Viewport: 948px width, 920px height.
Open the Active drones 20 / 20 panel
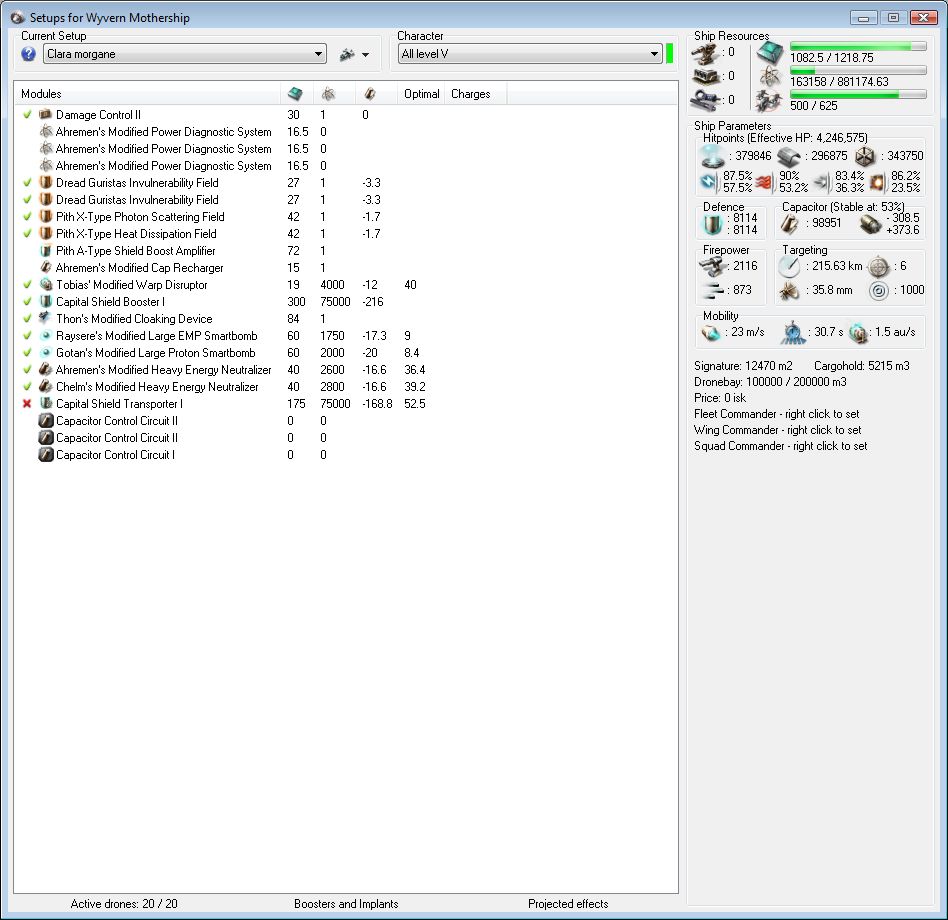click(x=124, y=904)
